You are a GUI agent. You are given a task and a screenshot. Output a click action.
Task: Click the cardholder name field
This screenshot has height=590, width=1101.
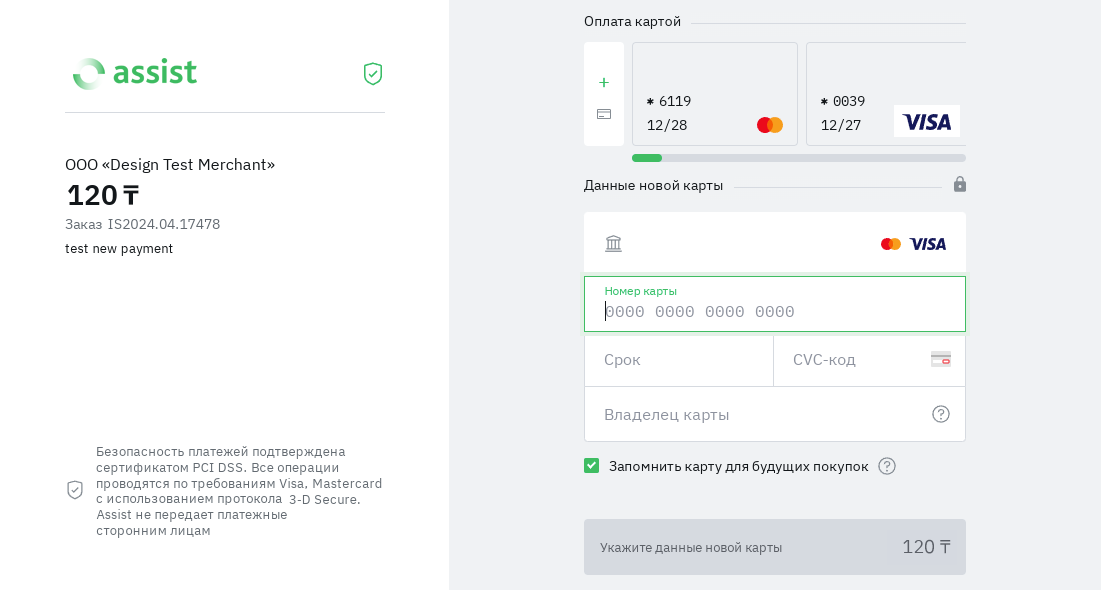(760, 414)
